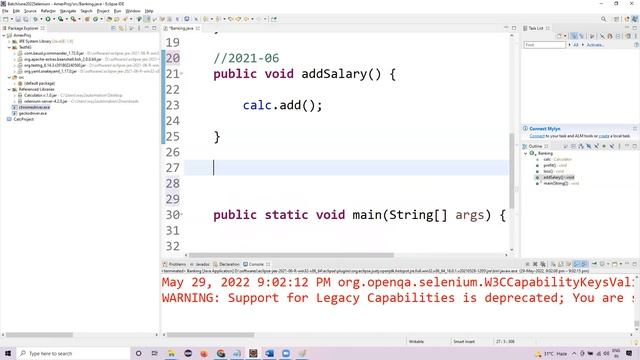640x360 pixels.
Task: Click Remove All Terminated Launches in Console
Action: 543,264
